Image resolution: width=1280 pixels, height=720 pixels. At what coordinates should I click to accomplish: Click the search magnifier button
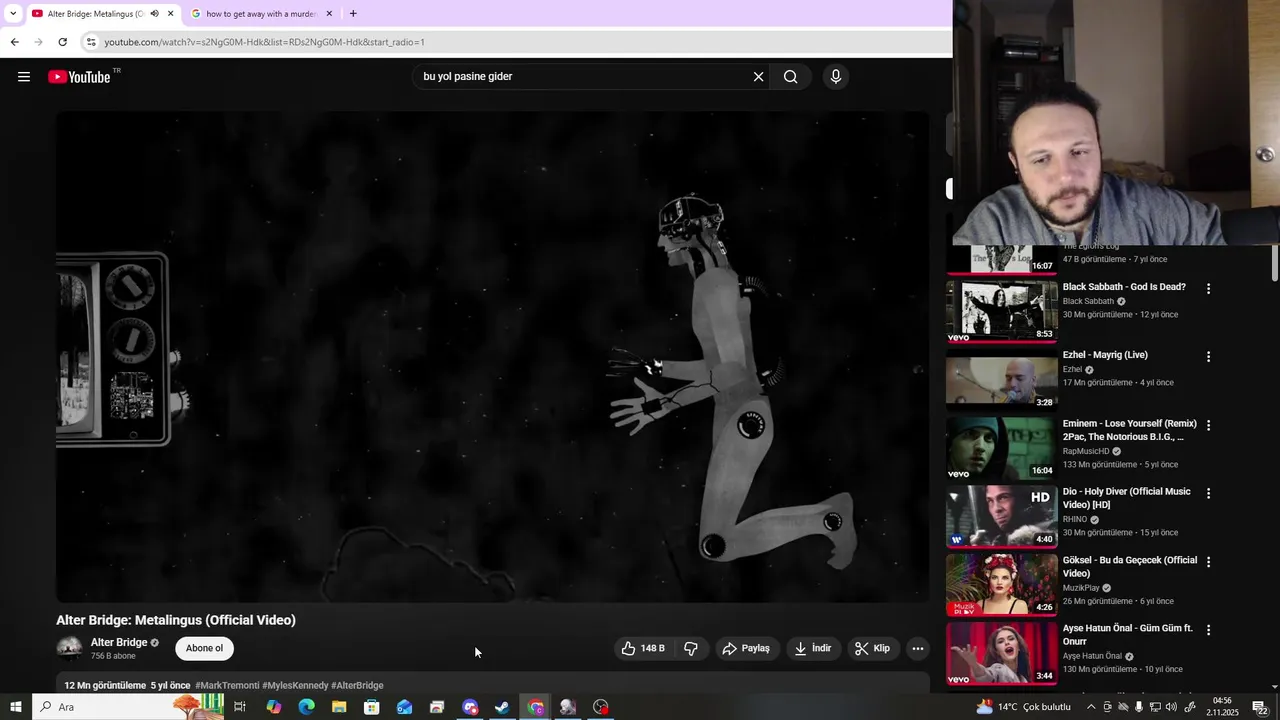tap(790, 77)
